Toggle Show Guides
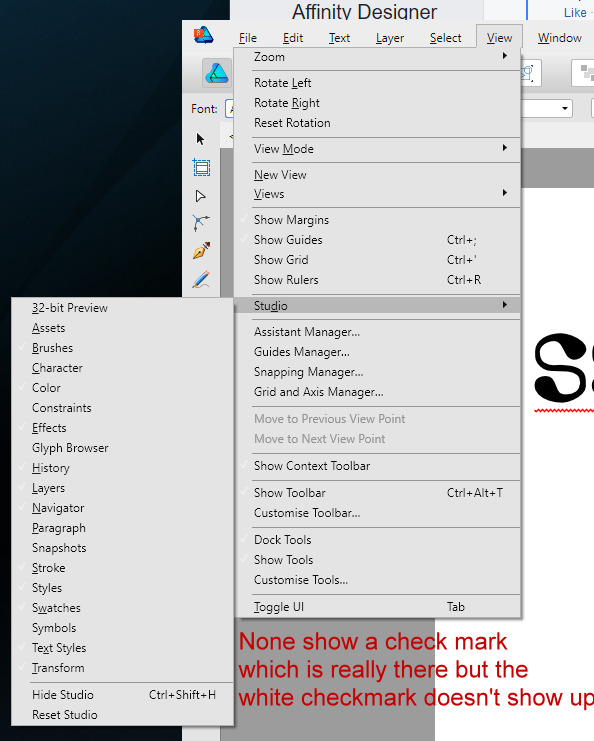The height and width of the screenshot is (741, 594). [x=378, y=240]
